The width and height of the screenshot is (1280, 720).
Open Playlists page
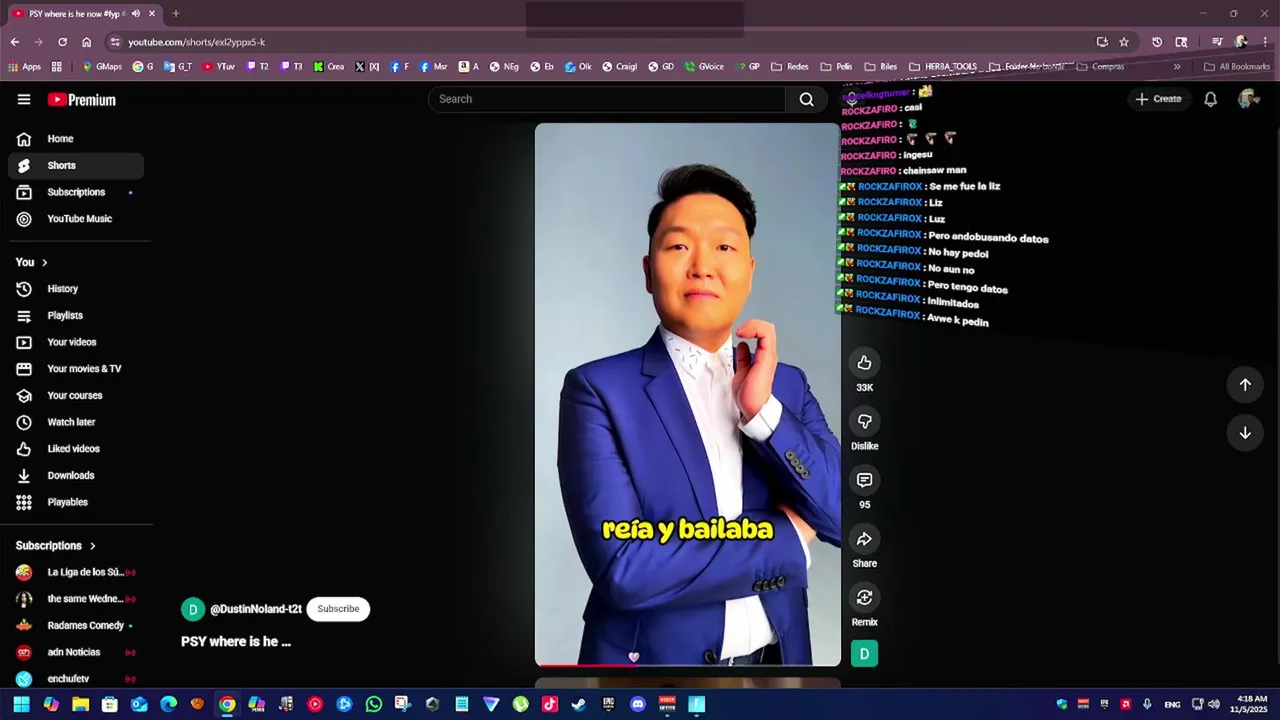(76, 316)
